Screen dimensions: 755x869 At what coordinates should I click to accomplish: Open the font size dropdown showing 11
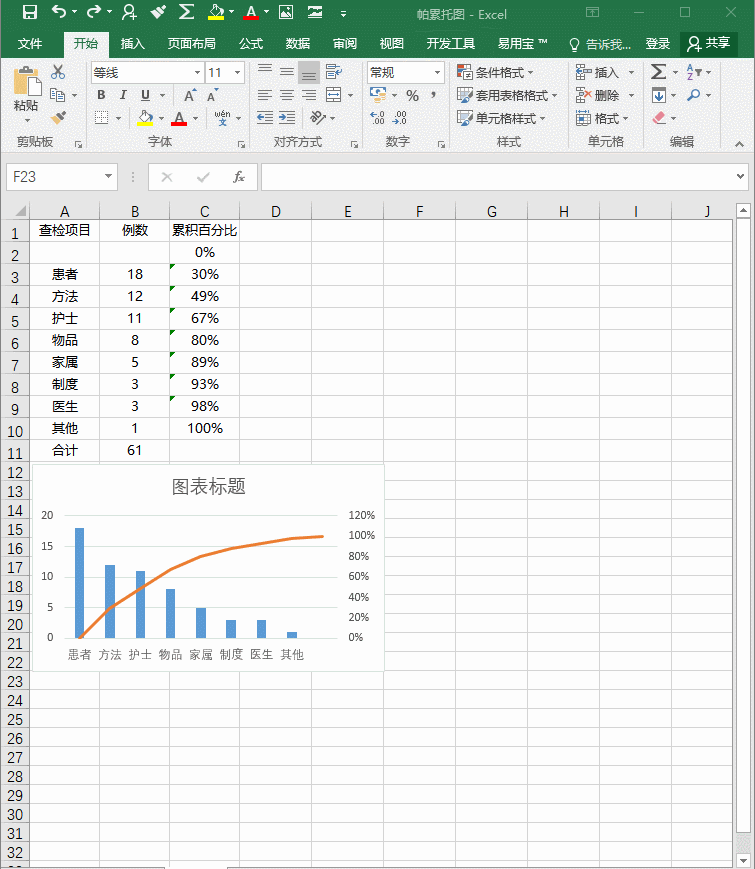pos(237,73)
